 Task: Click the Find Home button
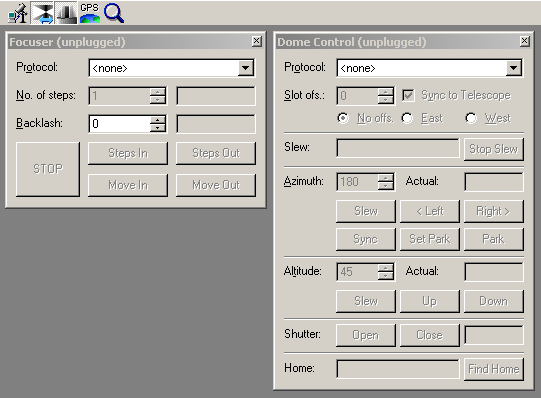coord(494,369)
